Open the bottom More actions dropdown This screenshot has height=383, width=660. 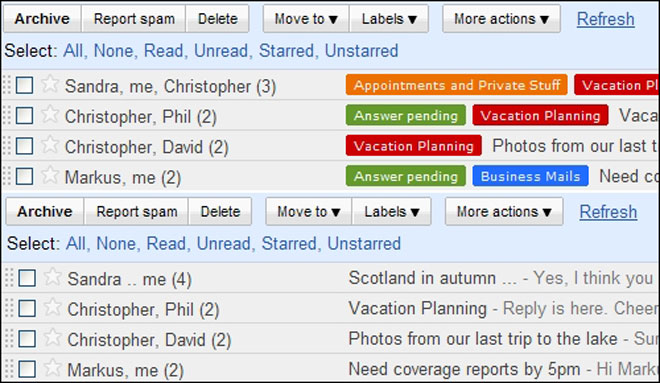click(x=504, y=212)
